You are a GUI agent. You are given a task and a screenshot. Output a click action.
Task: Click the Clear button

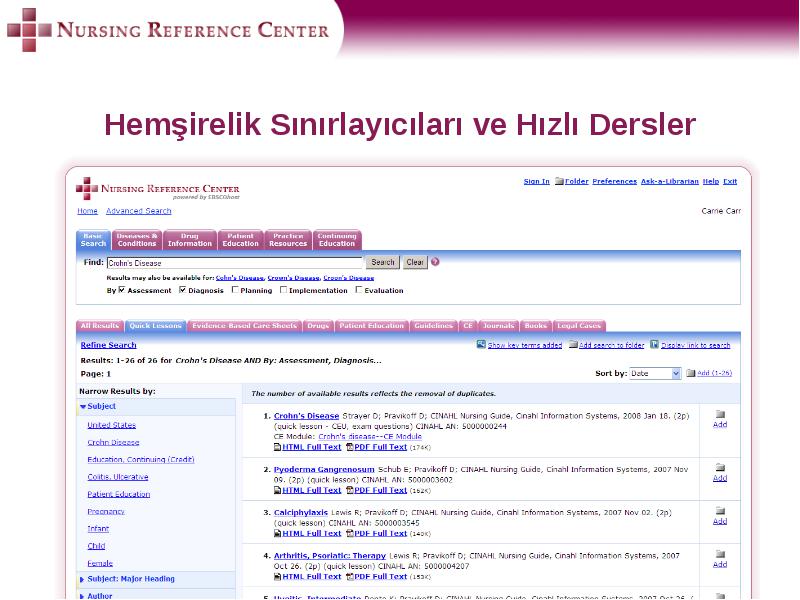tap(415, 262)
